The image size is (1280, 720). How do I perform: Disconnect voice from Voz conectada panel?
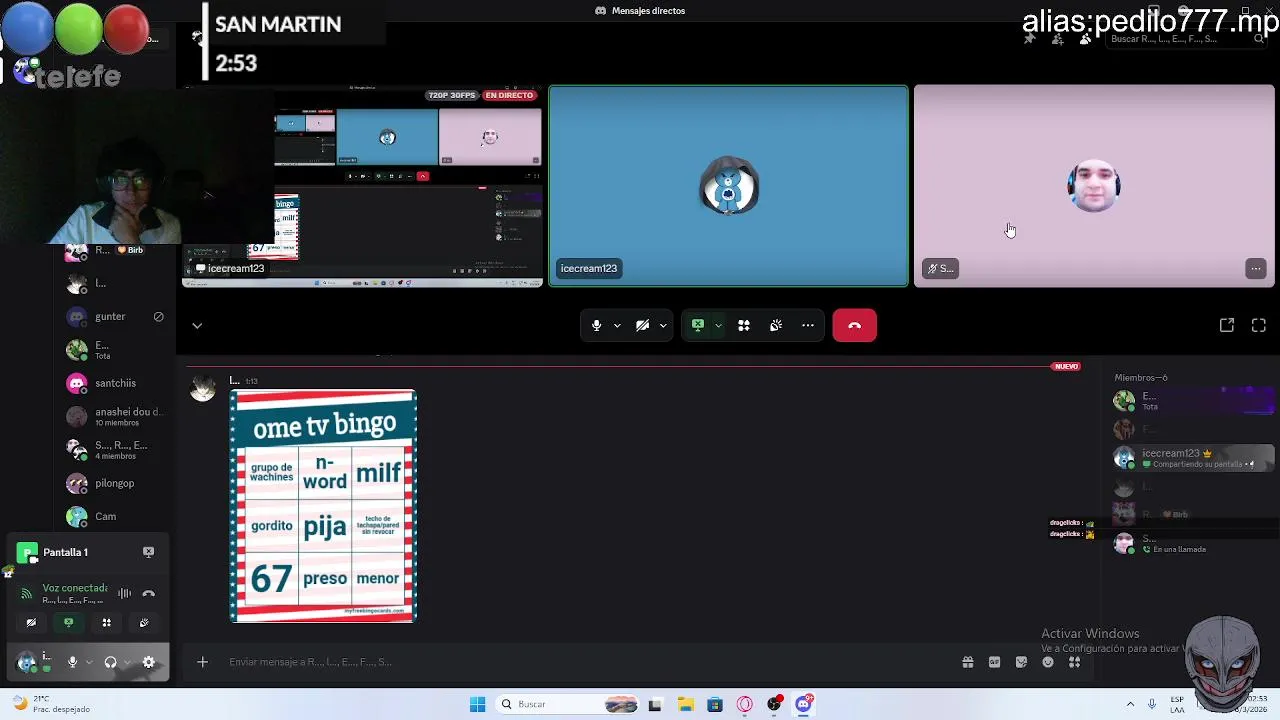[x=148, y=593]
